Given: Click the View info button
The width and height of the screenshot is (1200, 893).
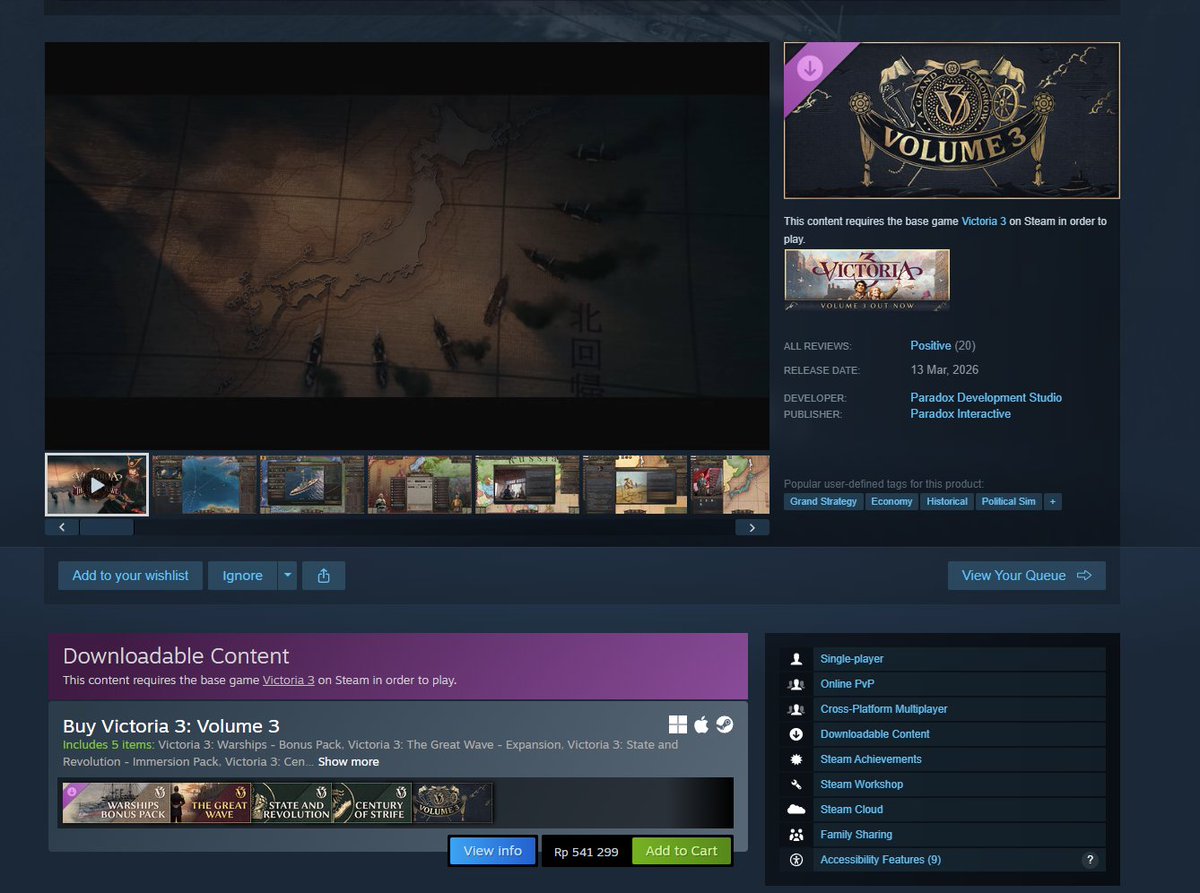Looking at the screenshot, I should pos(493,851).
